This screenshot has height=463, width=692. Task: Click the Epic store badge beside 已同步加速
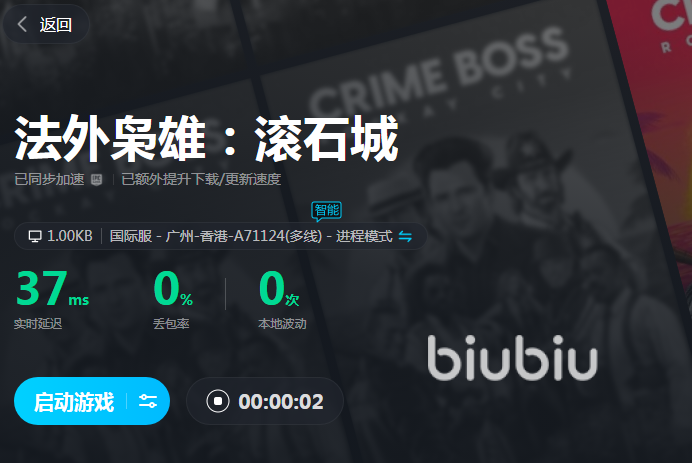click(x=96, y=180)
